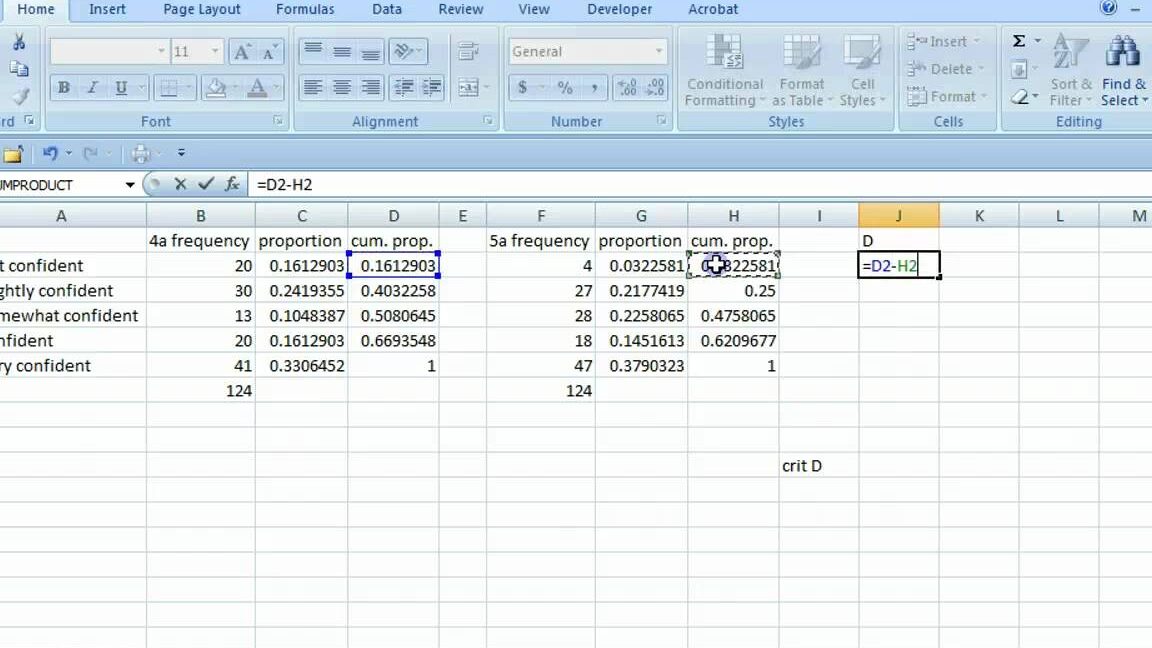1152x648 pixels.
Task: Click the AutoSum sigma icon
Action: (x=1019, y=41)
